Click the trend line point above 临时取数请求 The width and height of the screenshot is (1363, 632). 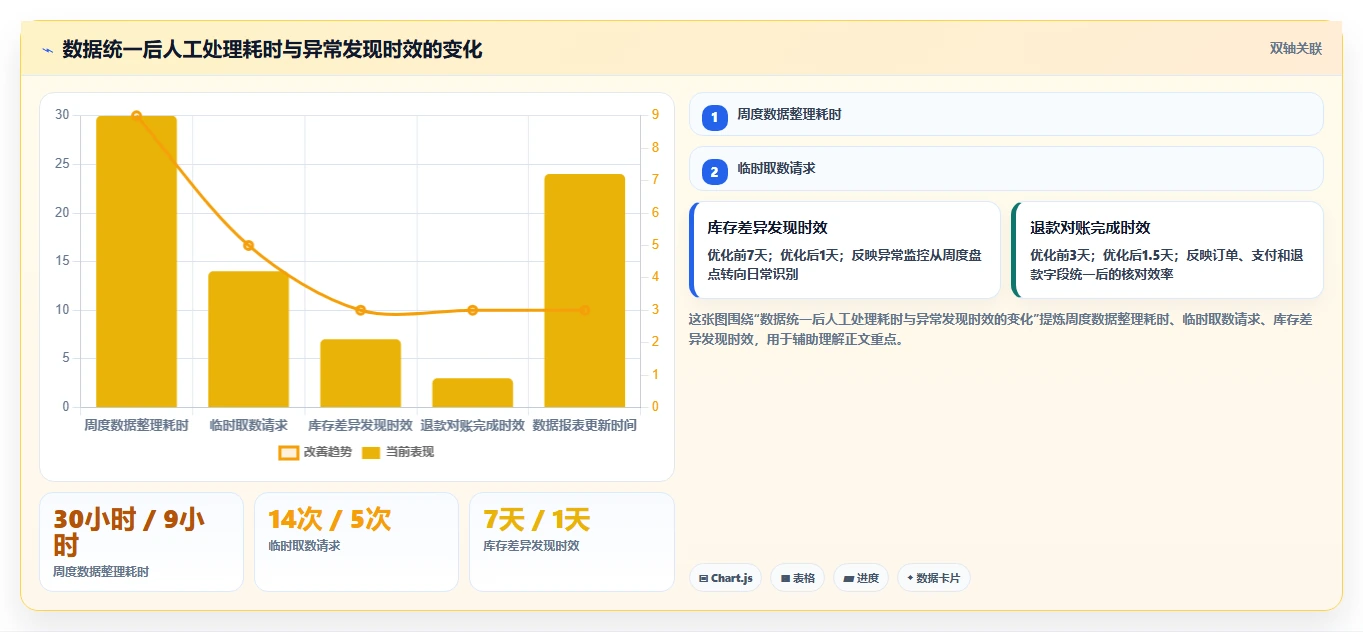click(249, 245)
